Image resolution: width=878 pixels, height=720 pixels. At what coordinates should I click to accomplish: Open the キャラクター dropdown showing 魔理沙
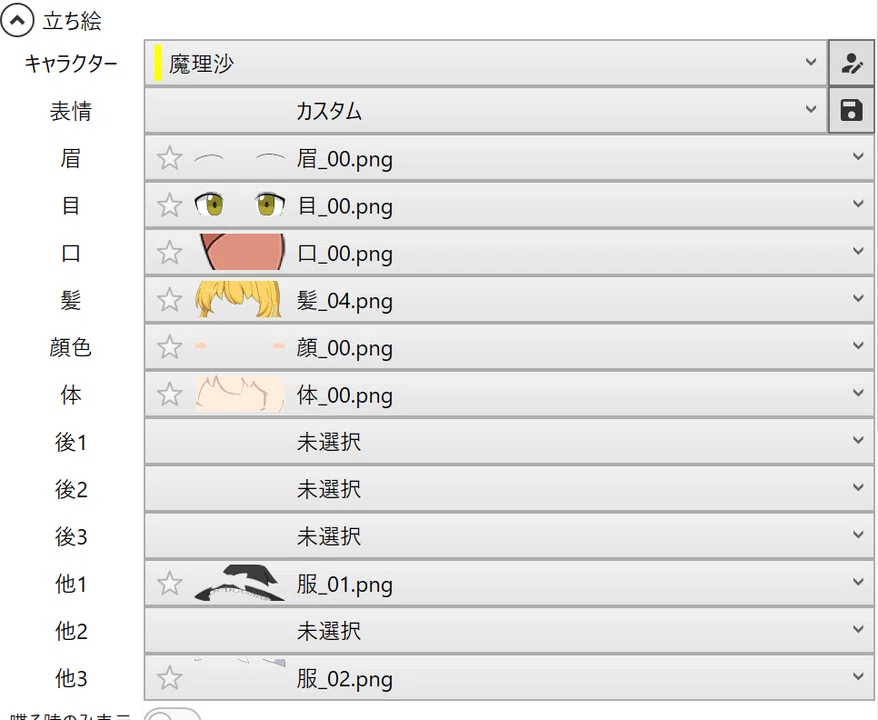click(485, 63)
